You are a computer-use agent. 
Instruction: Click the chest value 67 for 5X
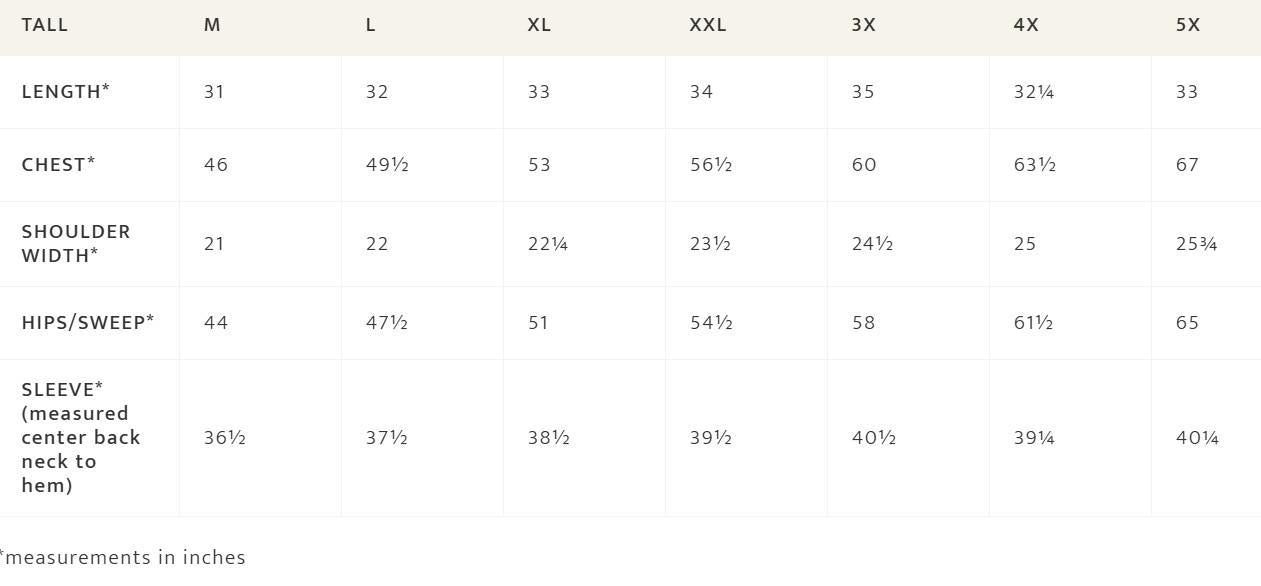pos(1187,165)
